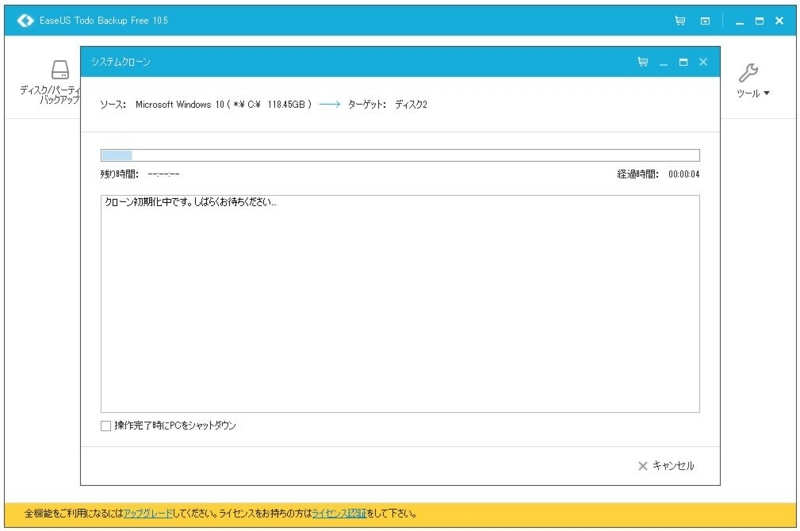Viewport: 800px width, 531px height.
Task: Open the ライセンス認証 link
Action: pyautogui.click(x=339, y=514)
